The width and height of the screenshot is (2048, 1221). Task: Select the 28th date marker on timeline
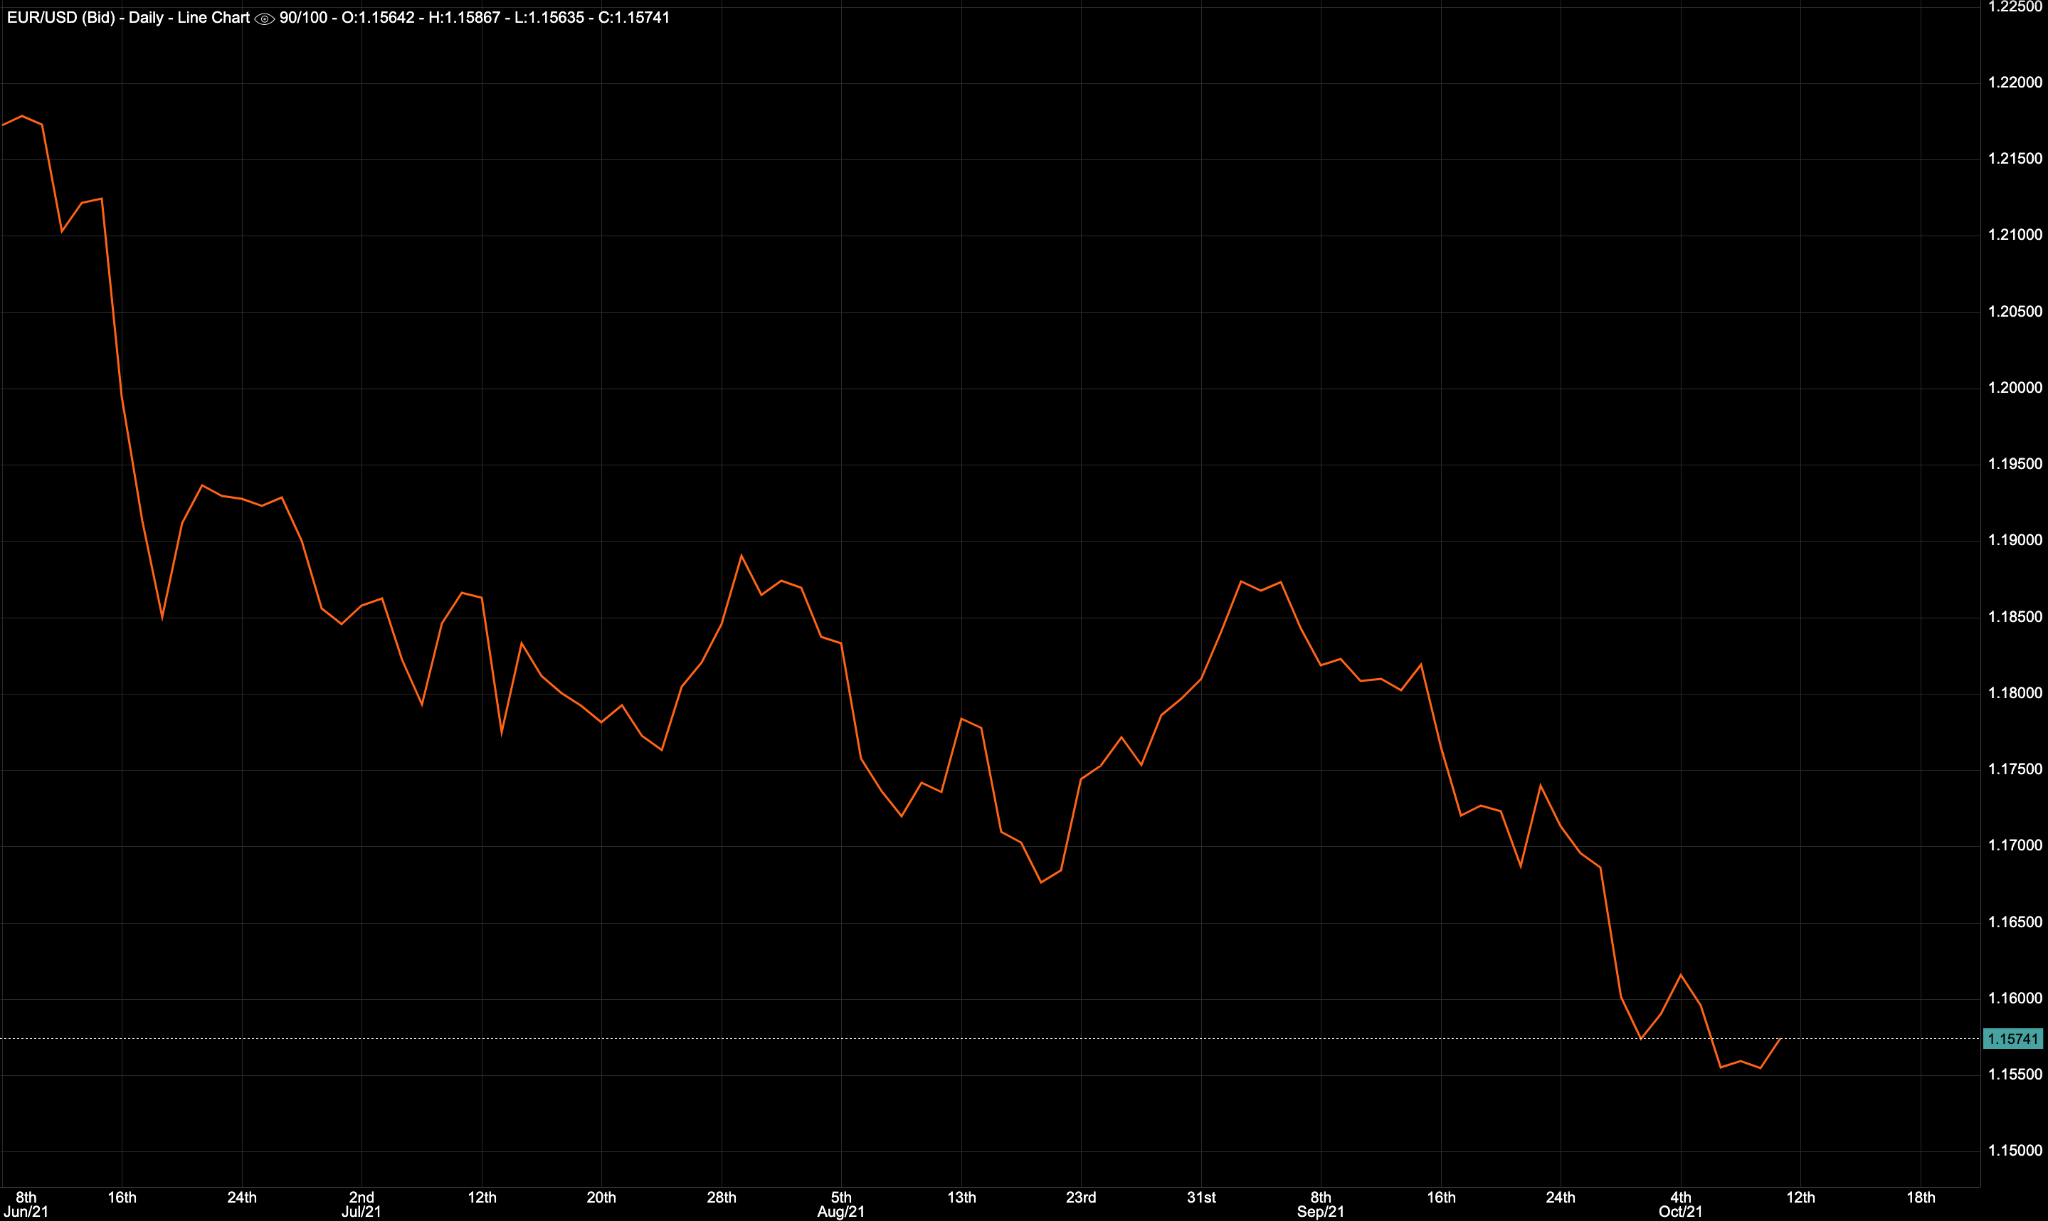pos(724,1196)
